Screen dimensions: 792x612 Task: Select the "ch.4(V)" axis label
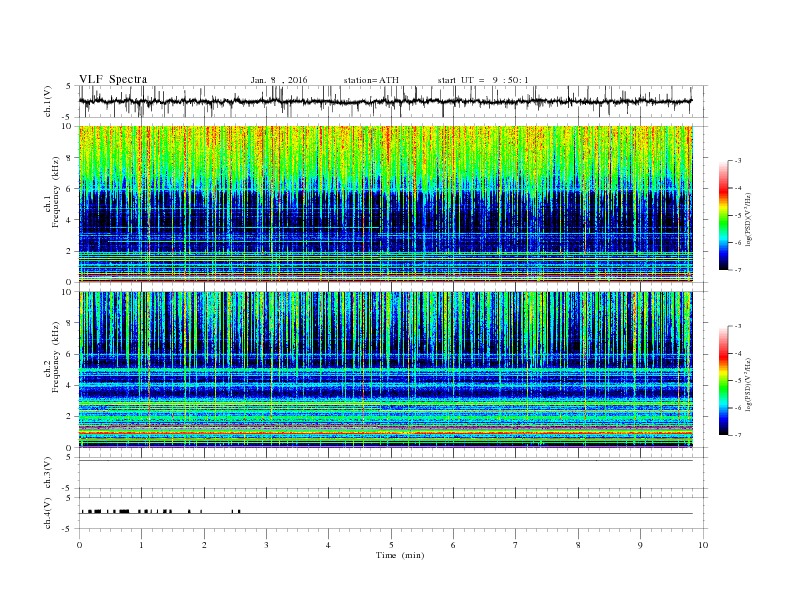(48, 513)
